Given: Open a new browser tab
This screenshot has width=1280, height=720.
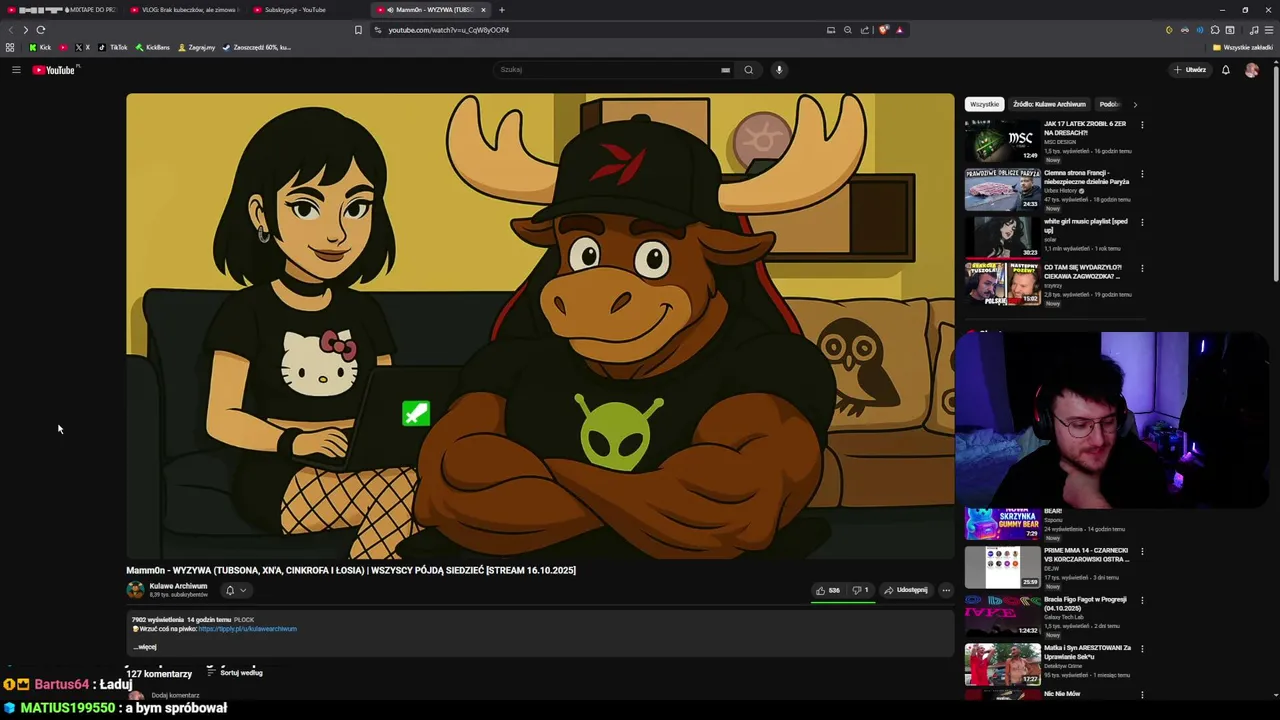Looking at the screenshot, I should click(502, 10).
